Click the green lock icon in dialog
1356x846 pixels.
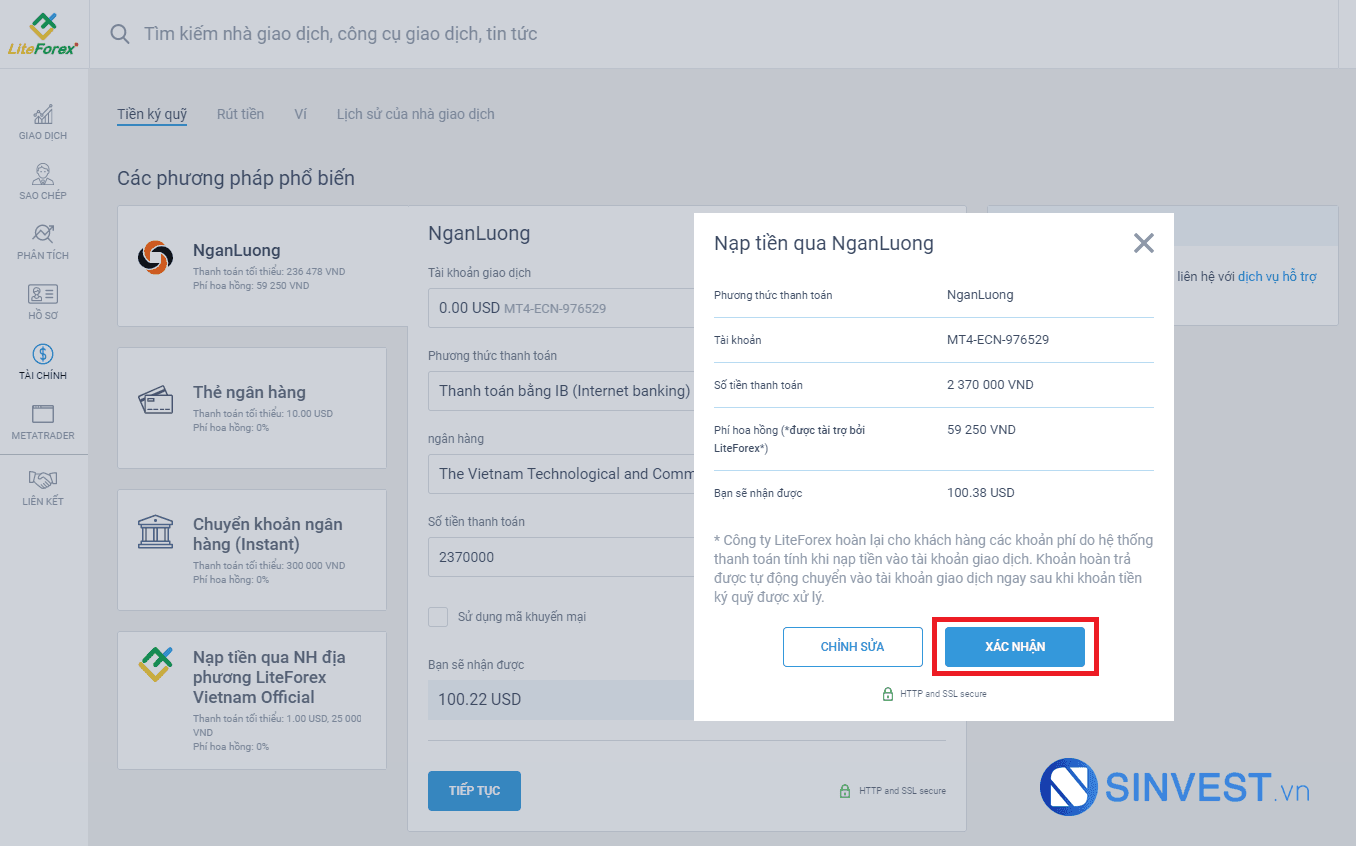coord(887,694)
